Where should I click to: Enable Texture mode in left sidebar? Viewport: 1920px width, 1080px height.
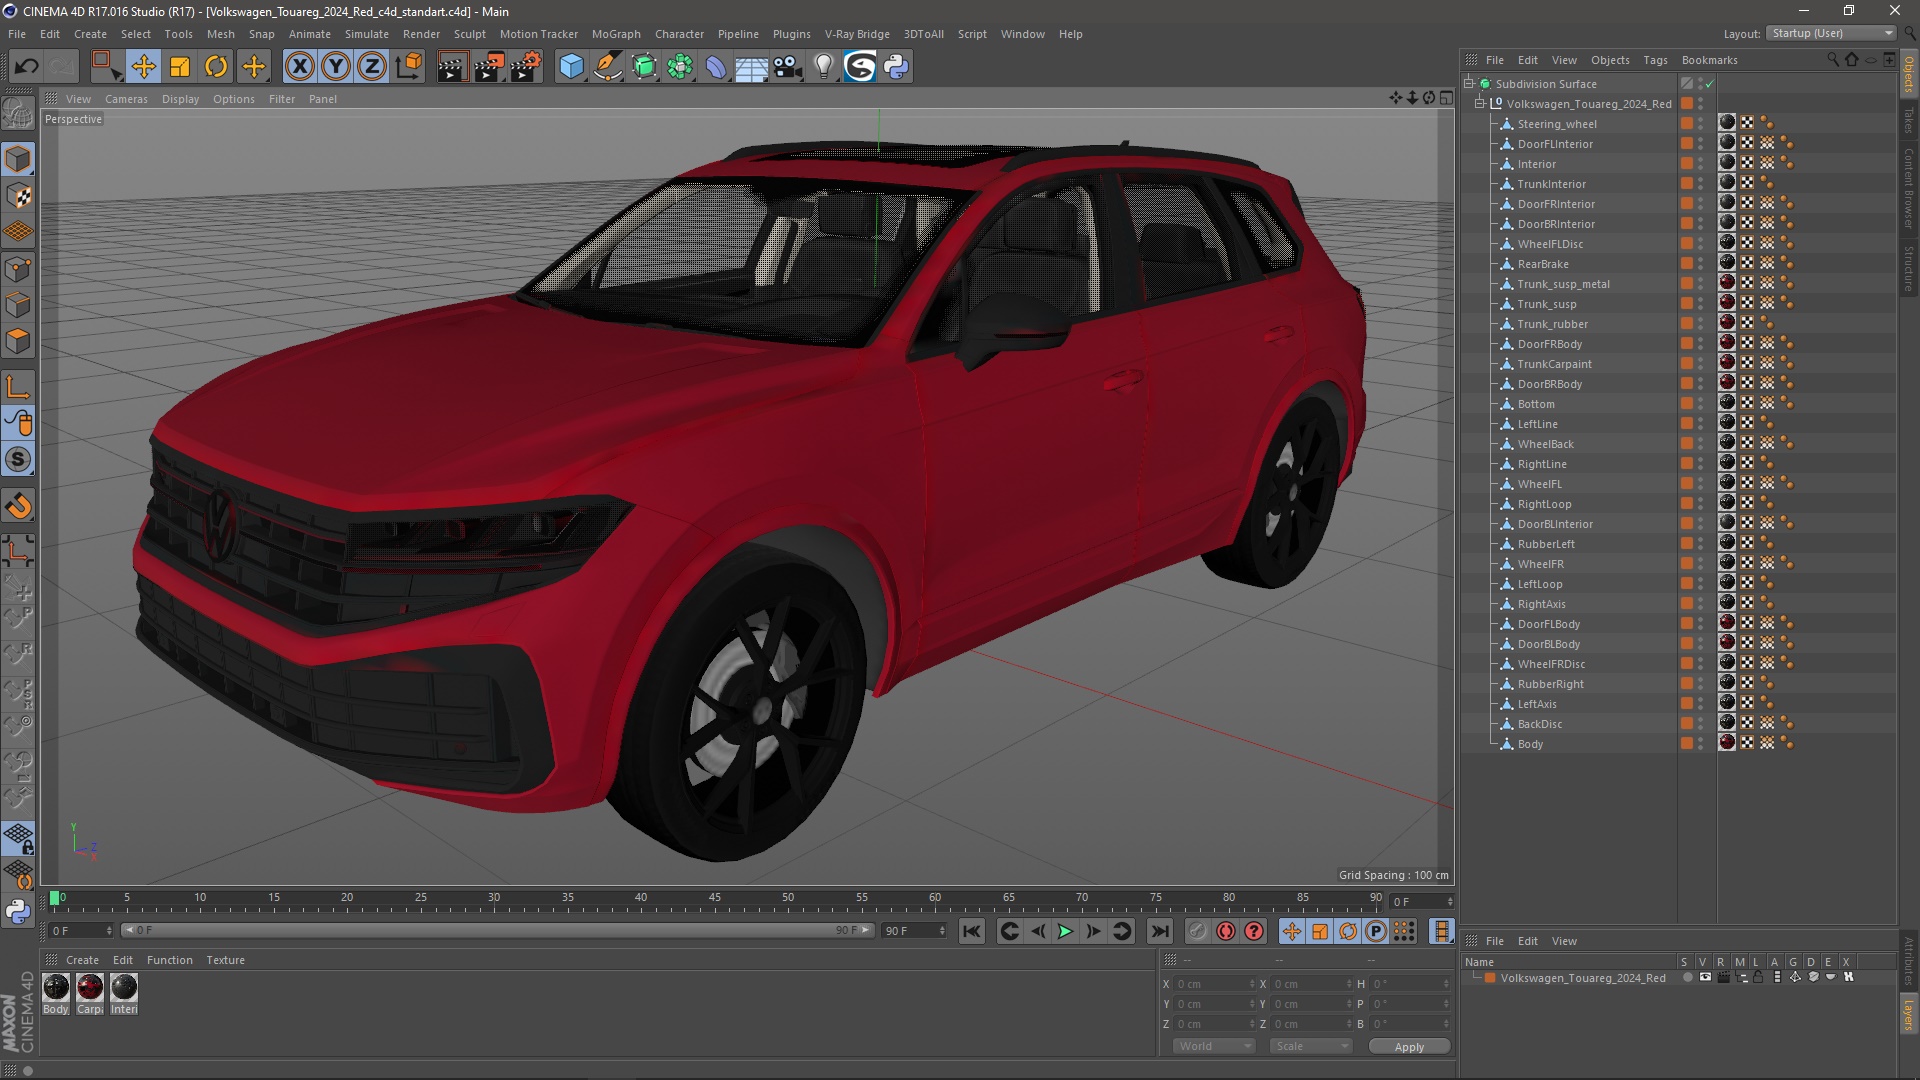18,196
